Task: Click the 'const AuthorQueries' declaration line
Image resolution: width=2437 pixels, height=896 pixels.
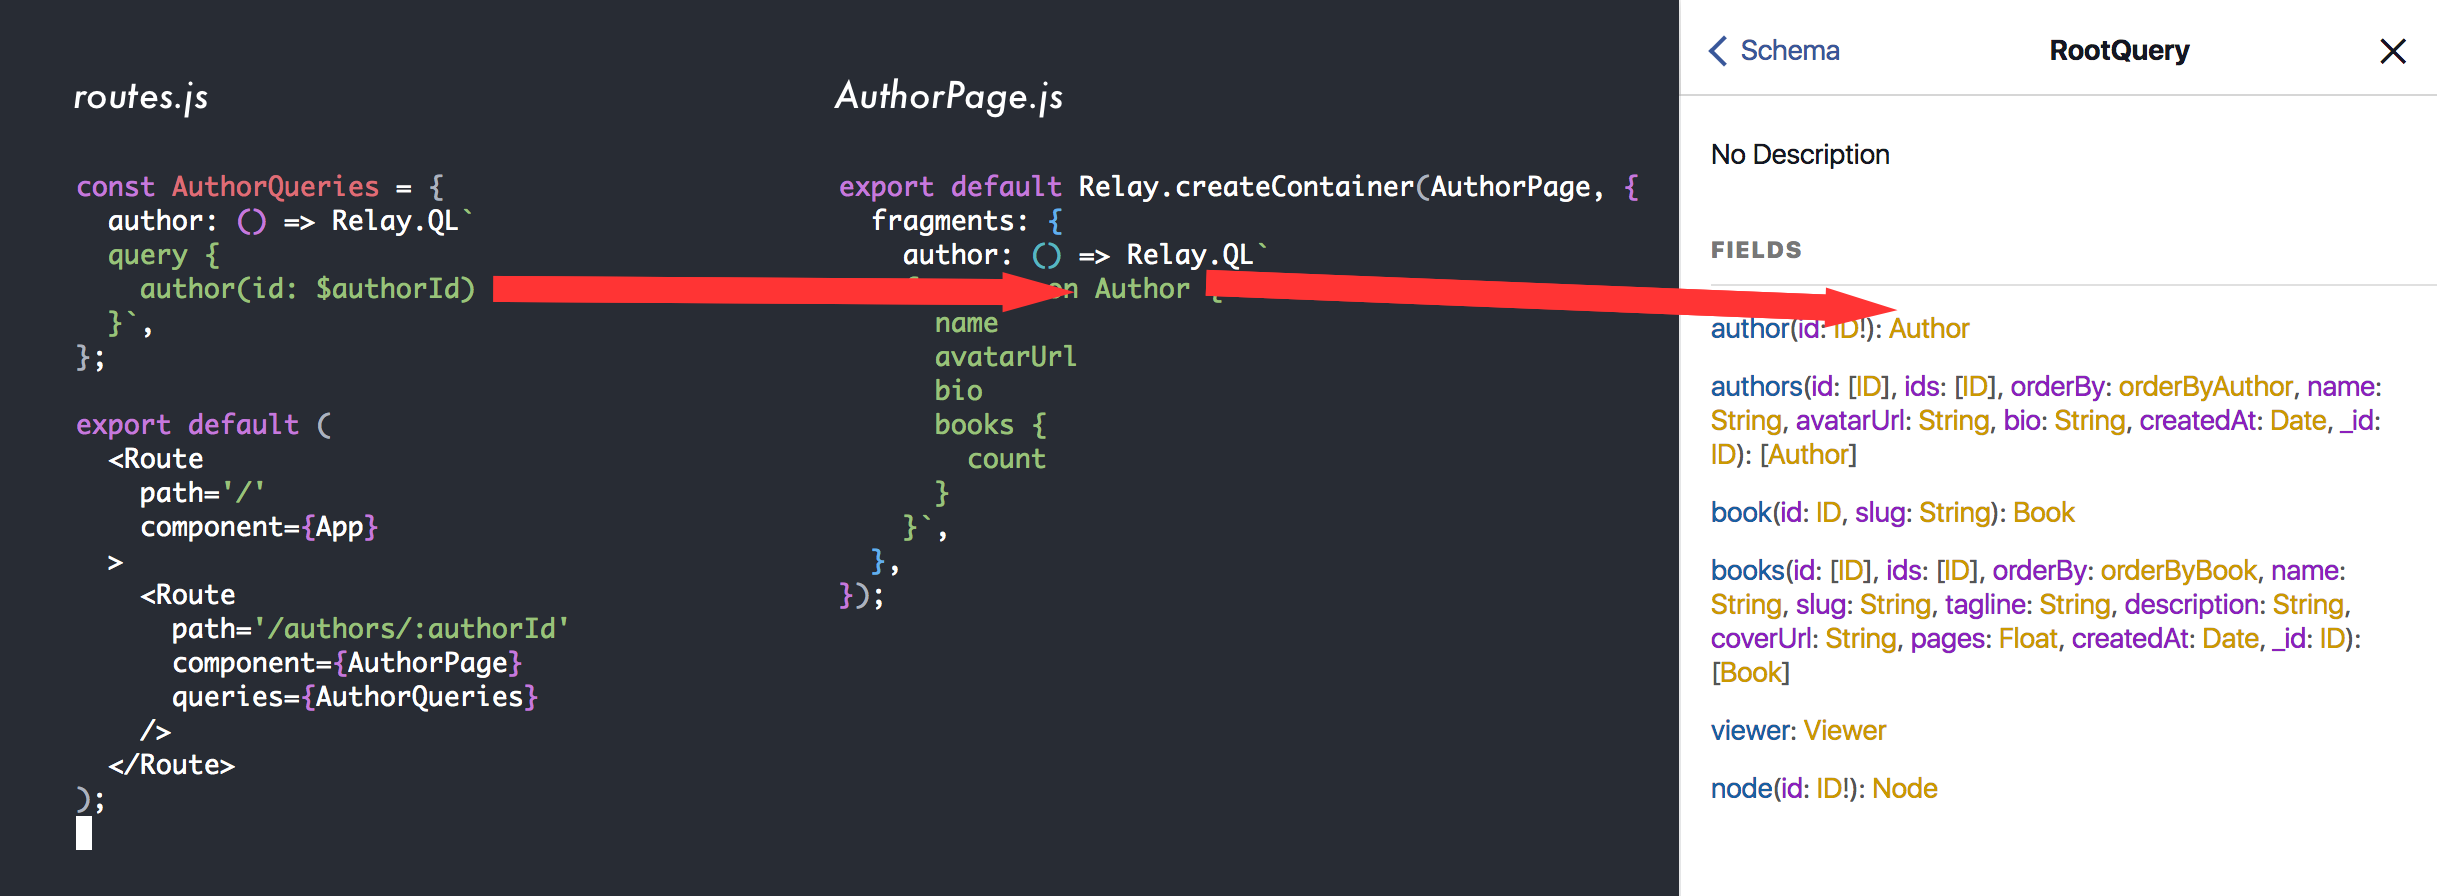Action: 260,187
